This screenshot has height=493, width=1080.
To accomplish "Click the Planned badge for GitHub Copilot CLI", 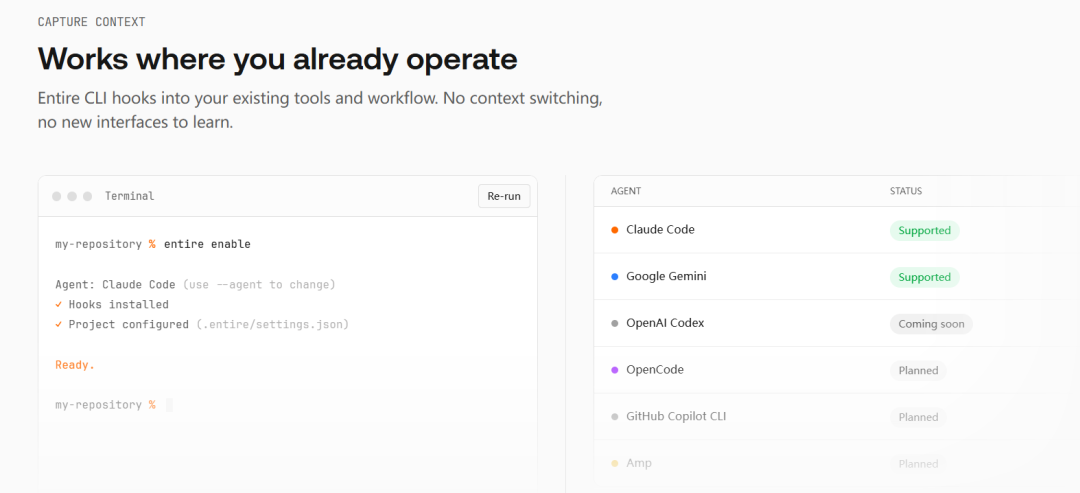I will tap(918, 417).
